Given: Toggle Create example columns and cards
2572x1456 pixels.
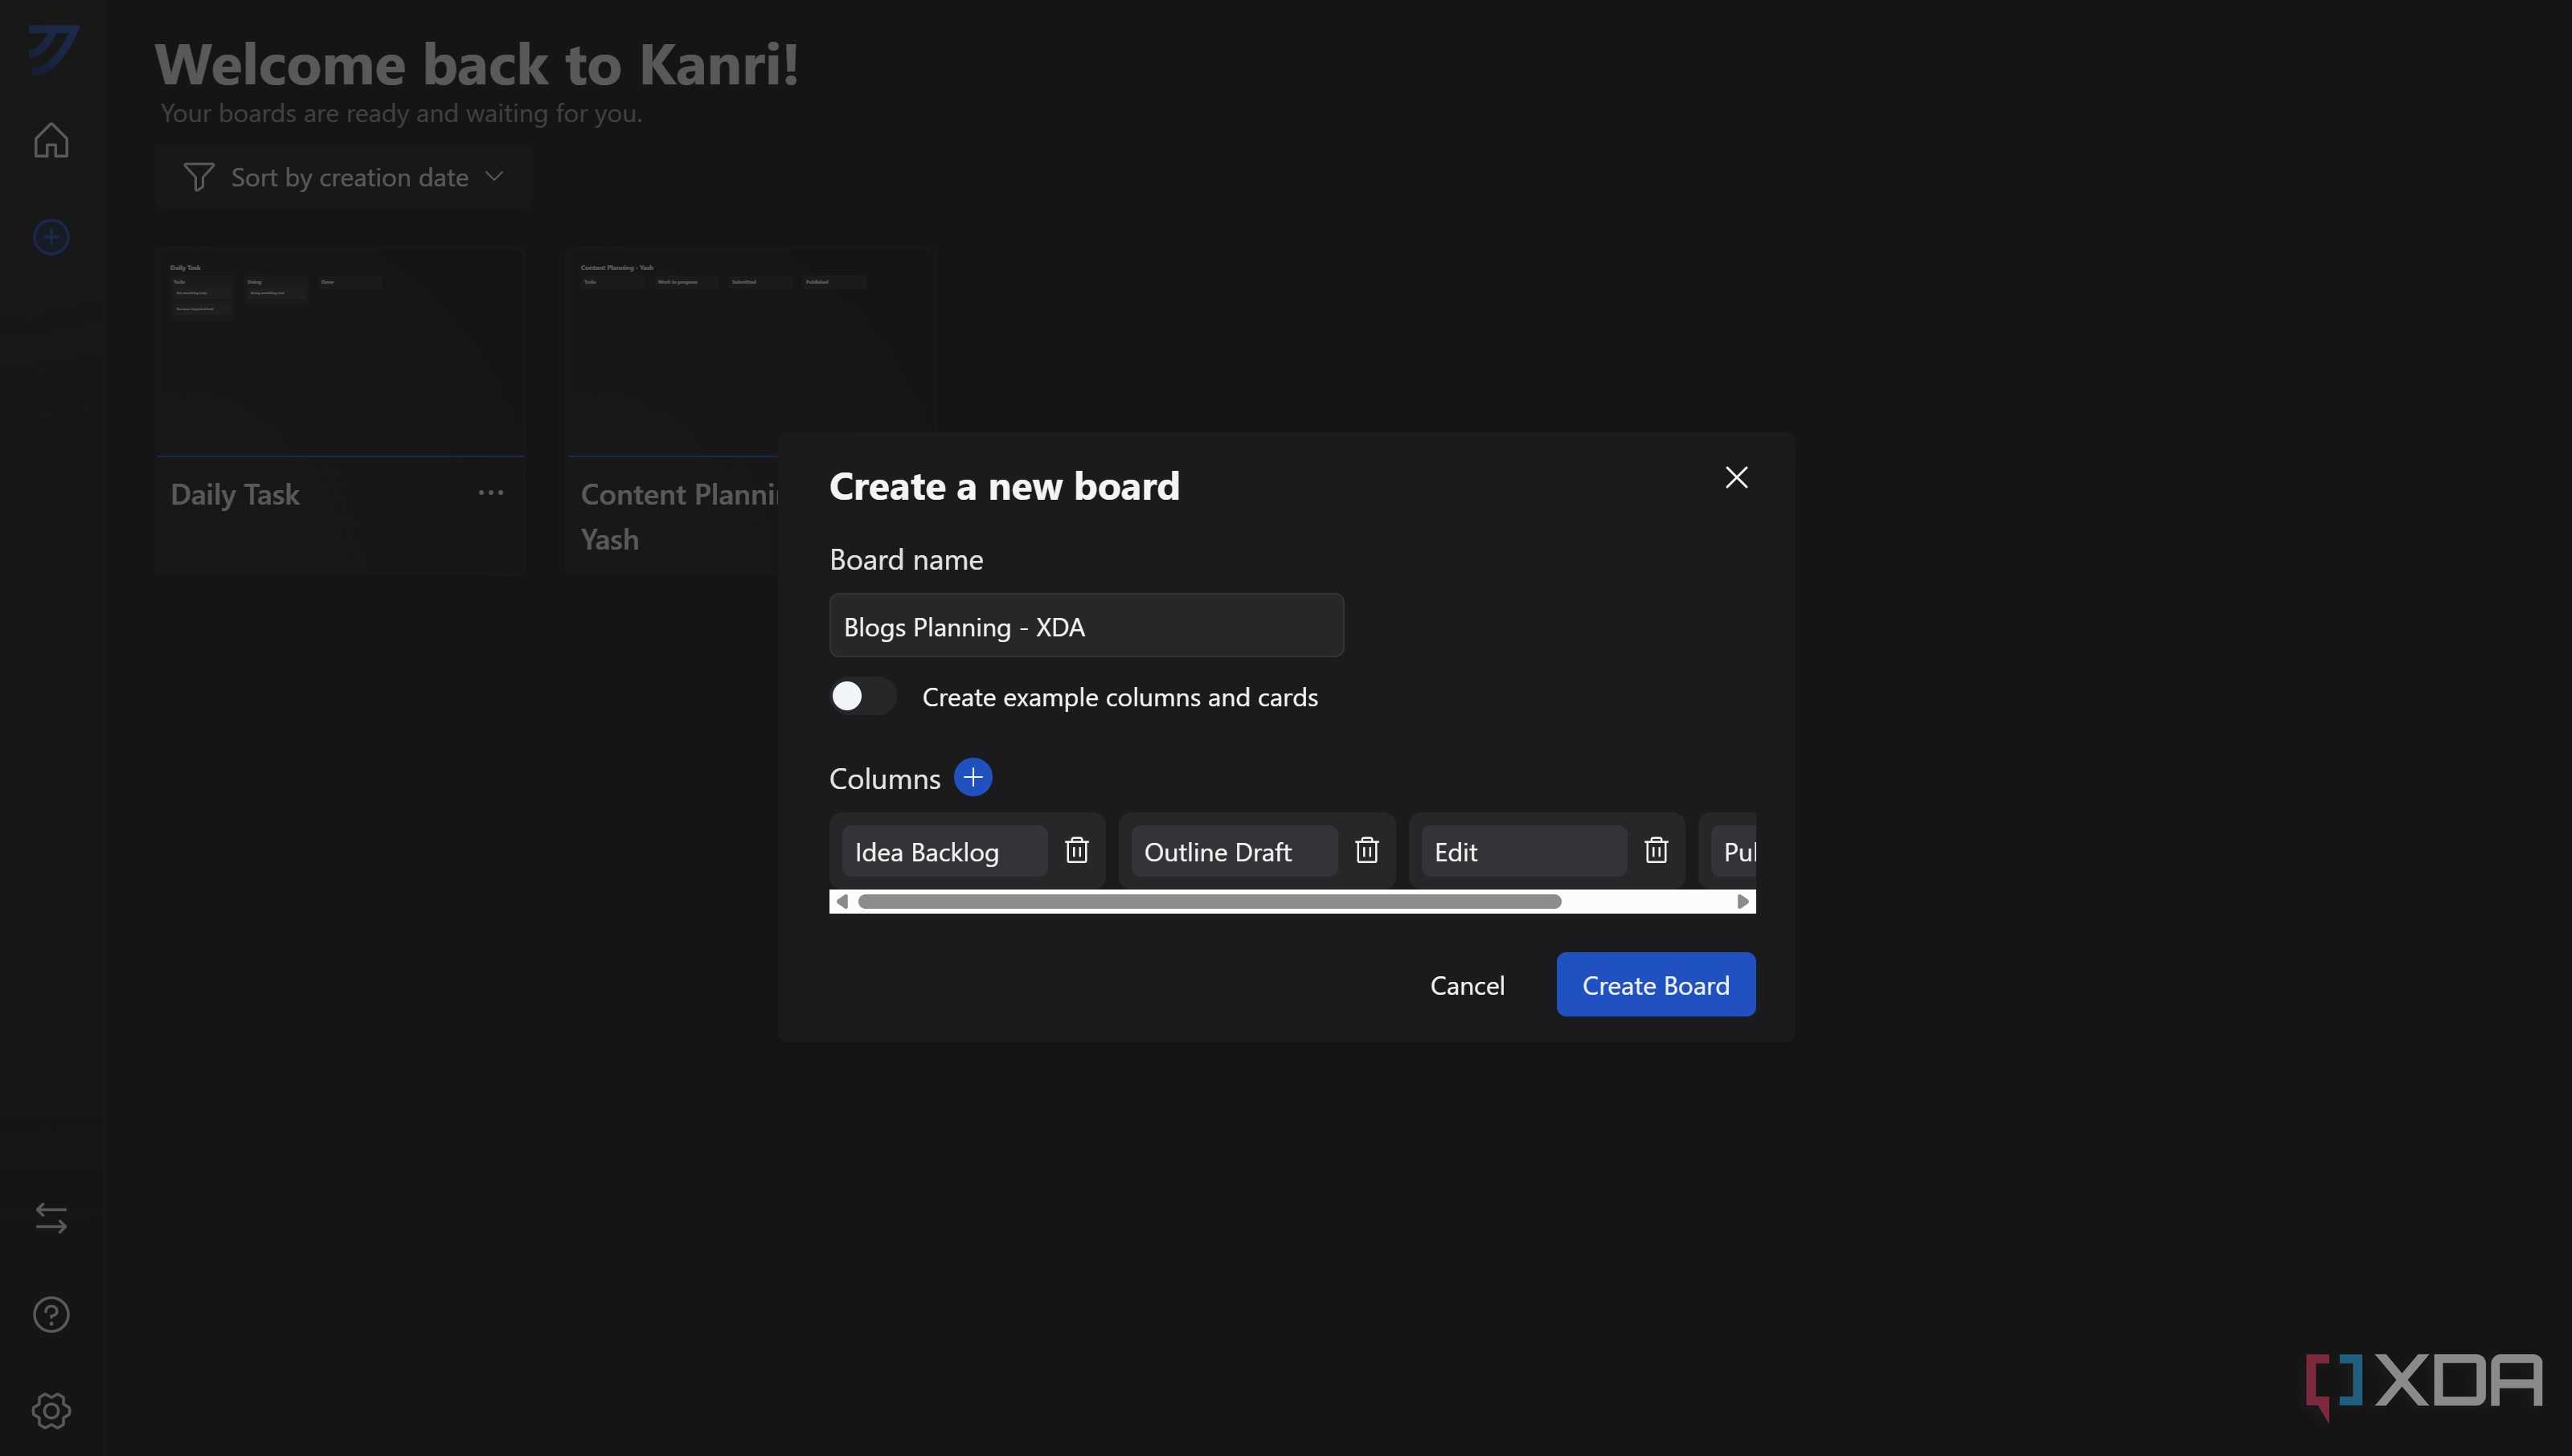Looking at the screenshot, I should click(862, 696).
